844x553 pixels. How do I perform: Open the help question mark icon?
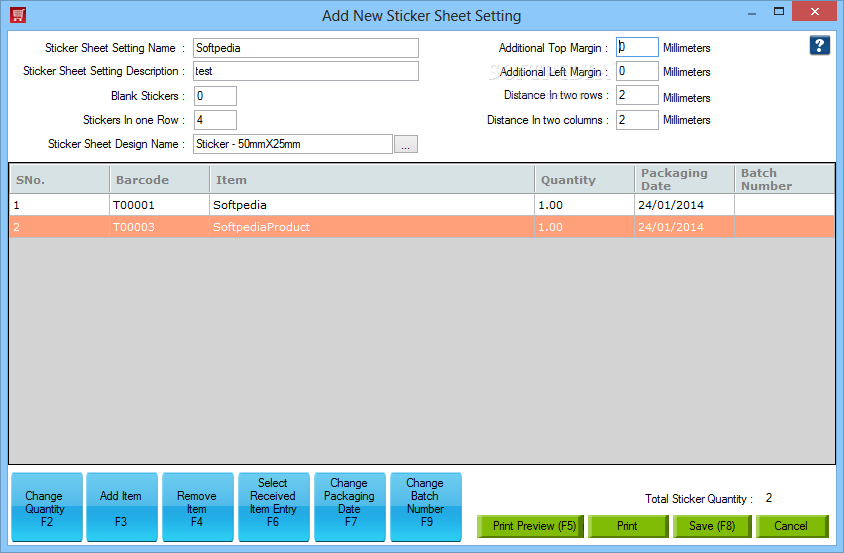click(819, 45)
